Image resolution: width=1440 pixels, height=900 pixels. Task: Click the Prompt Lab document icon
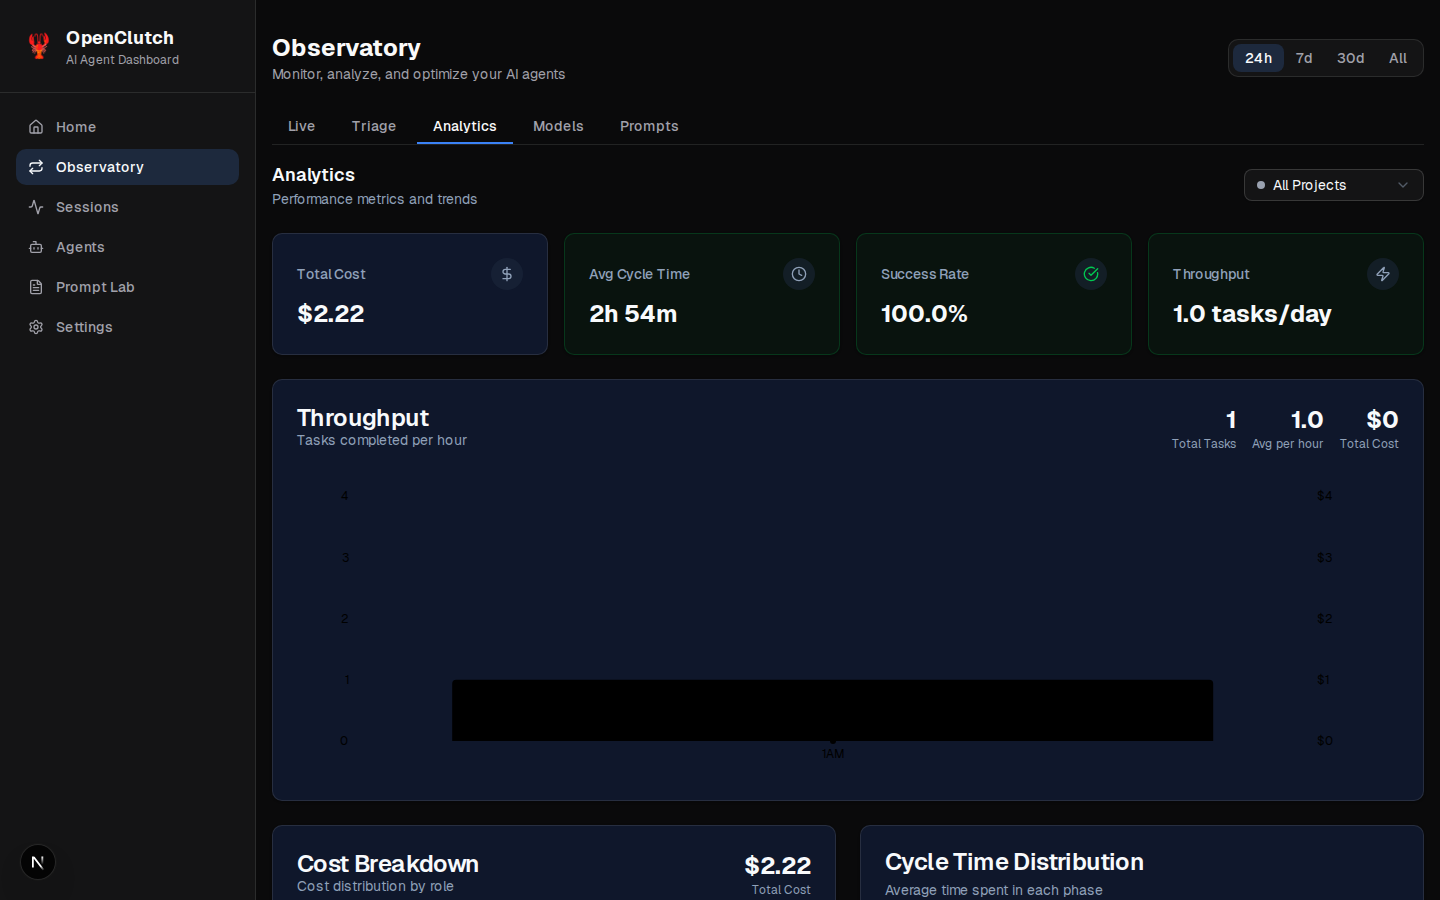(x=36, y=287)
